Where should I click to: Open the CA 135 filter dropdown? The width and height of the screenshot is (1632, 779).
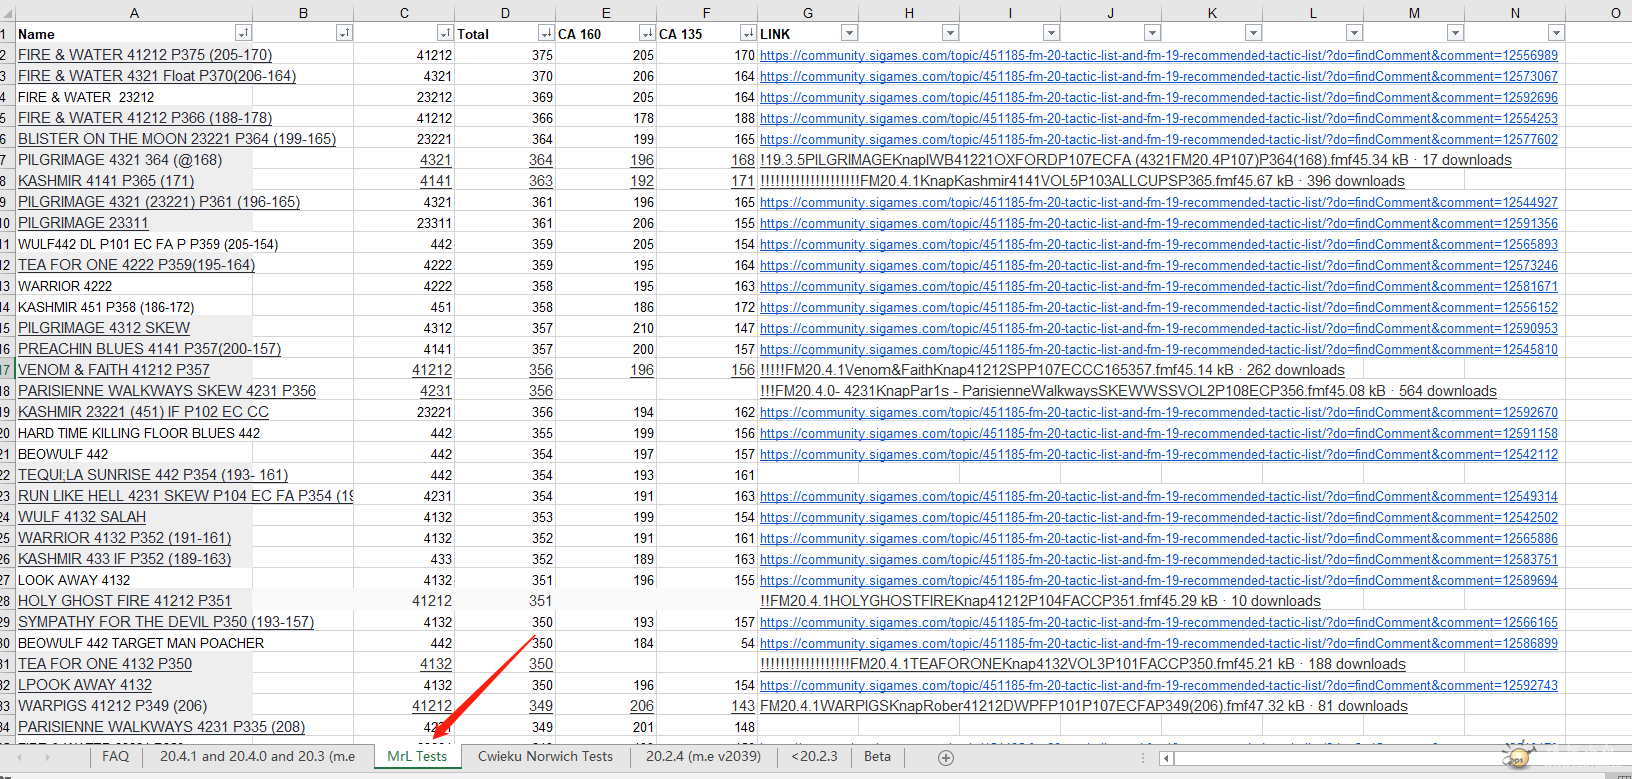click(747, 34)
